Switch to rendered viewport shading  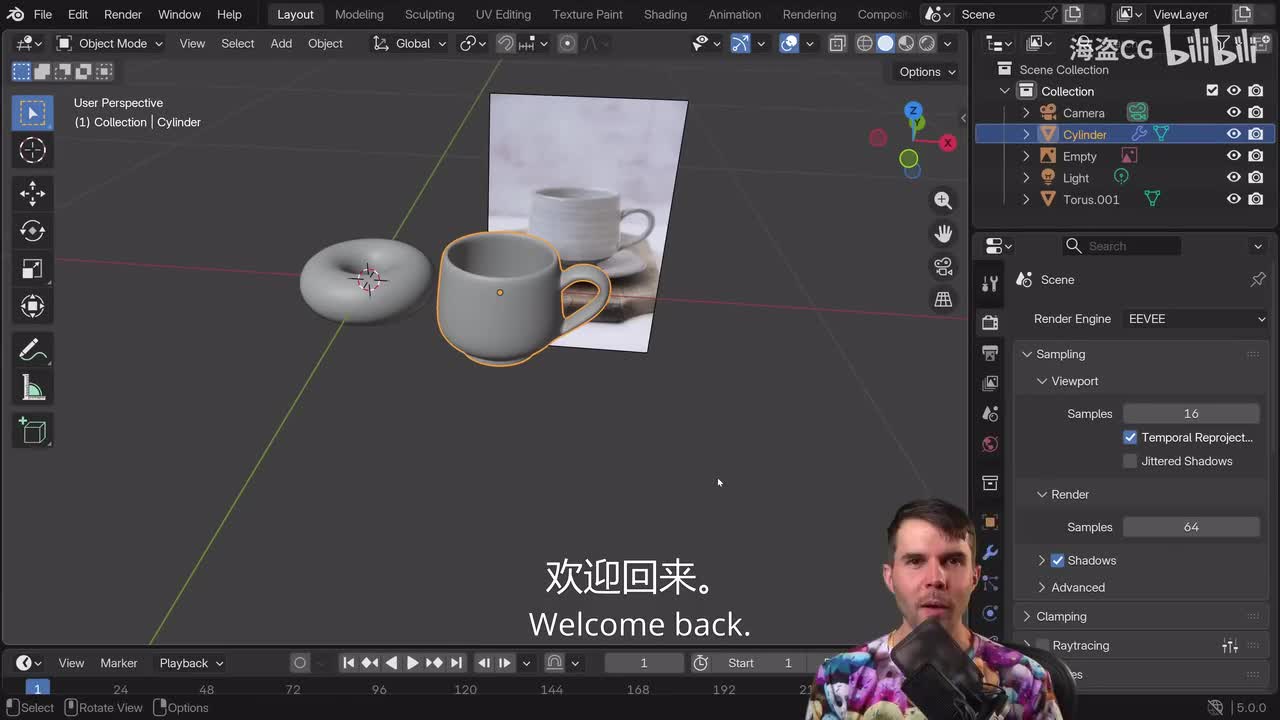click(x=927, y=43)
